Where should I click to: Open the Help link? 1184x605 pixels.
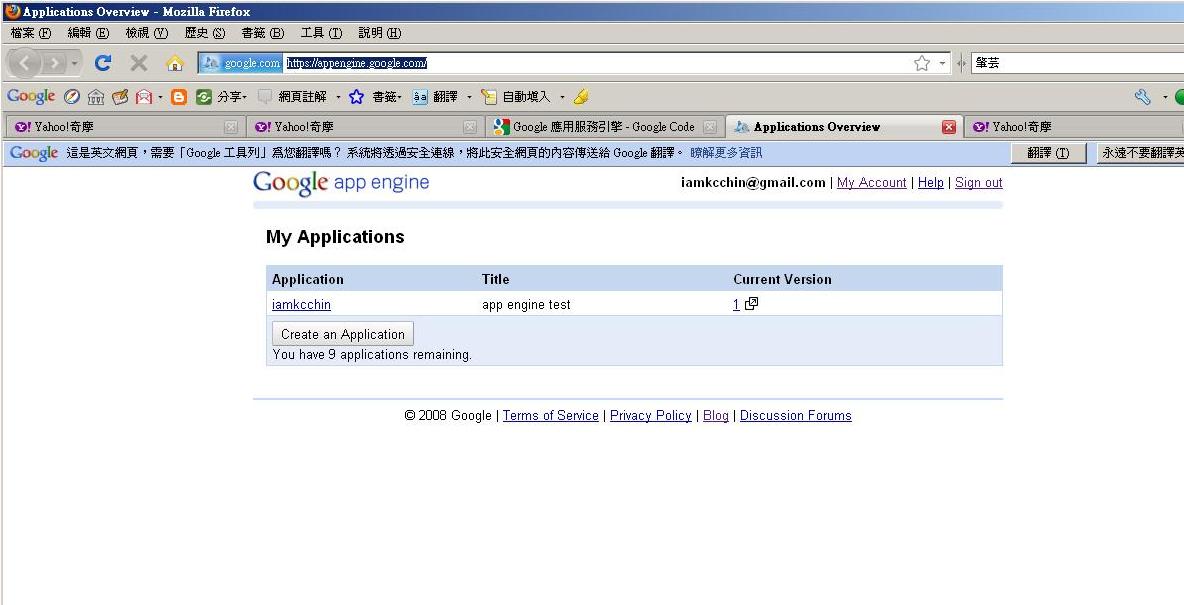(930, 183)
